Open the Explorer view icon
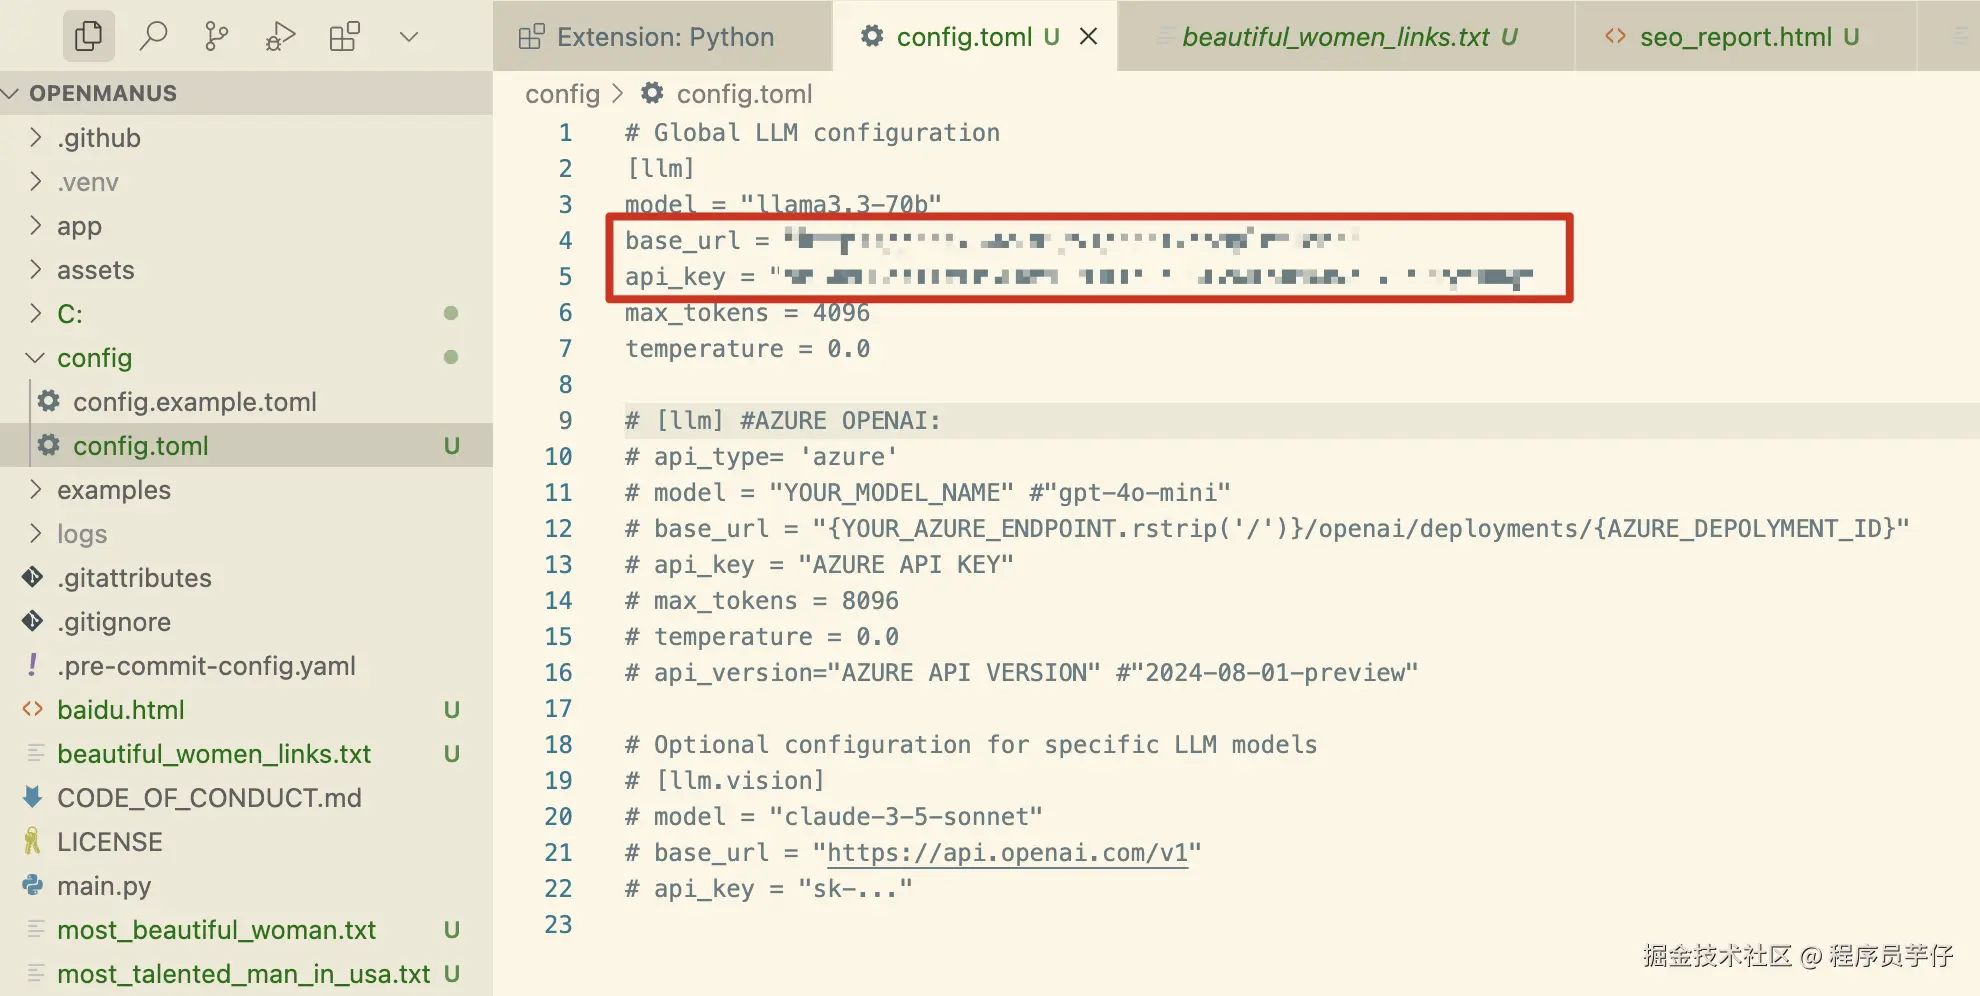The image size is (1980, 996). click(x=88, y=37)
